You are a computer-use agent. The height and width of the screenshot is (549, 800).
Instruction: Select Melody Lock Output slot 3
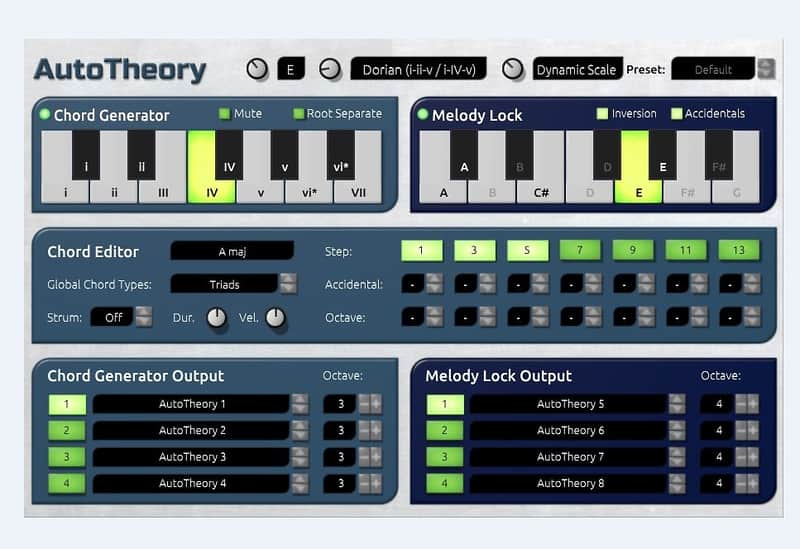[x=445, y=457]
